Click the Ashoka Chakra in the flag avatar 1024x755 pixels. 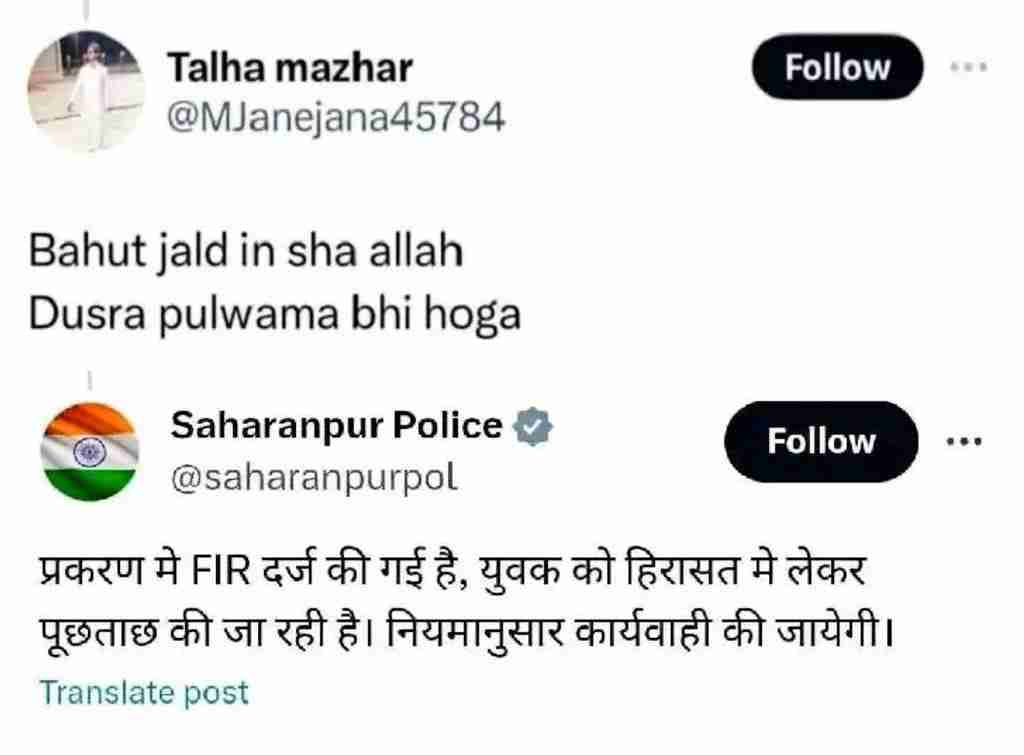pyautogui.click(x=89, y=452)
